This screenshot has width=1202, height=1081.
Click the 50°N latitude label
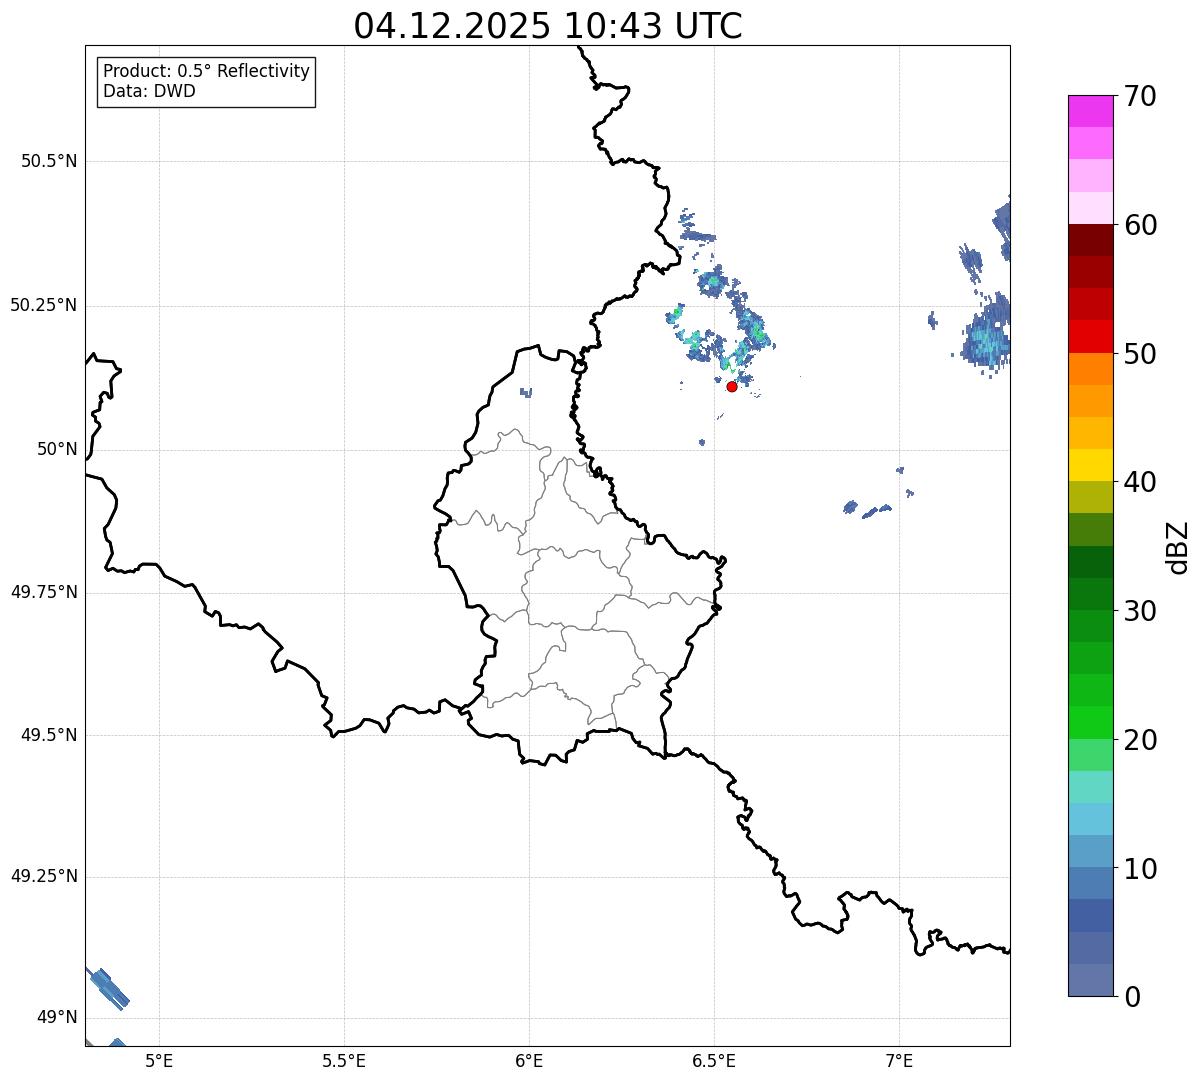pos(57,449)
